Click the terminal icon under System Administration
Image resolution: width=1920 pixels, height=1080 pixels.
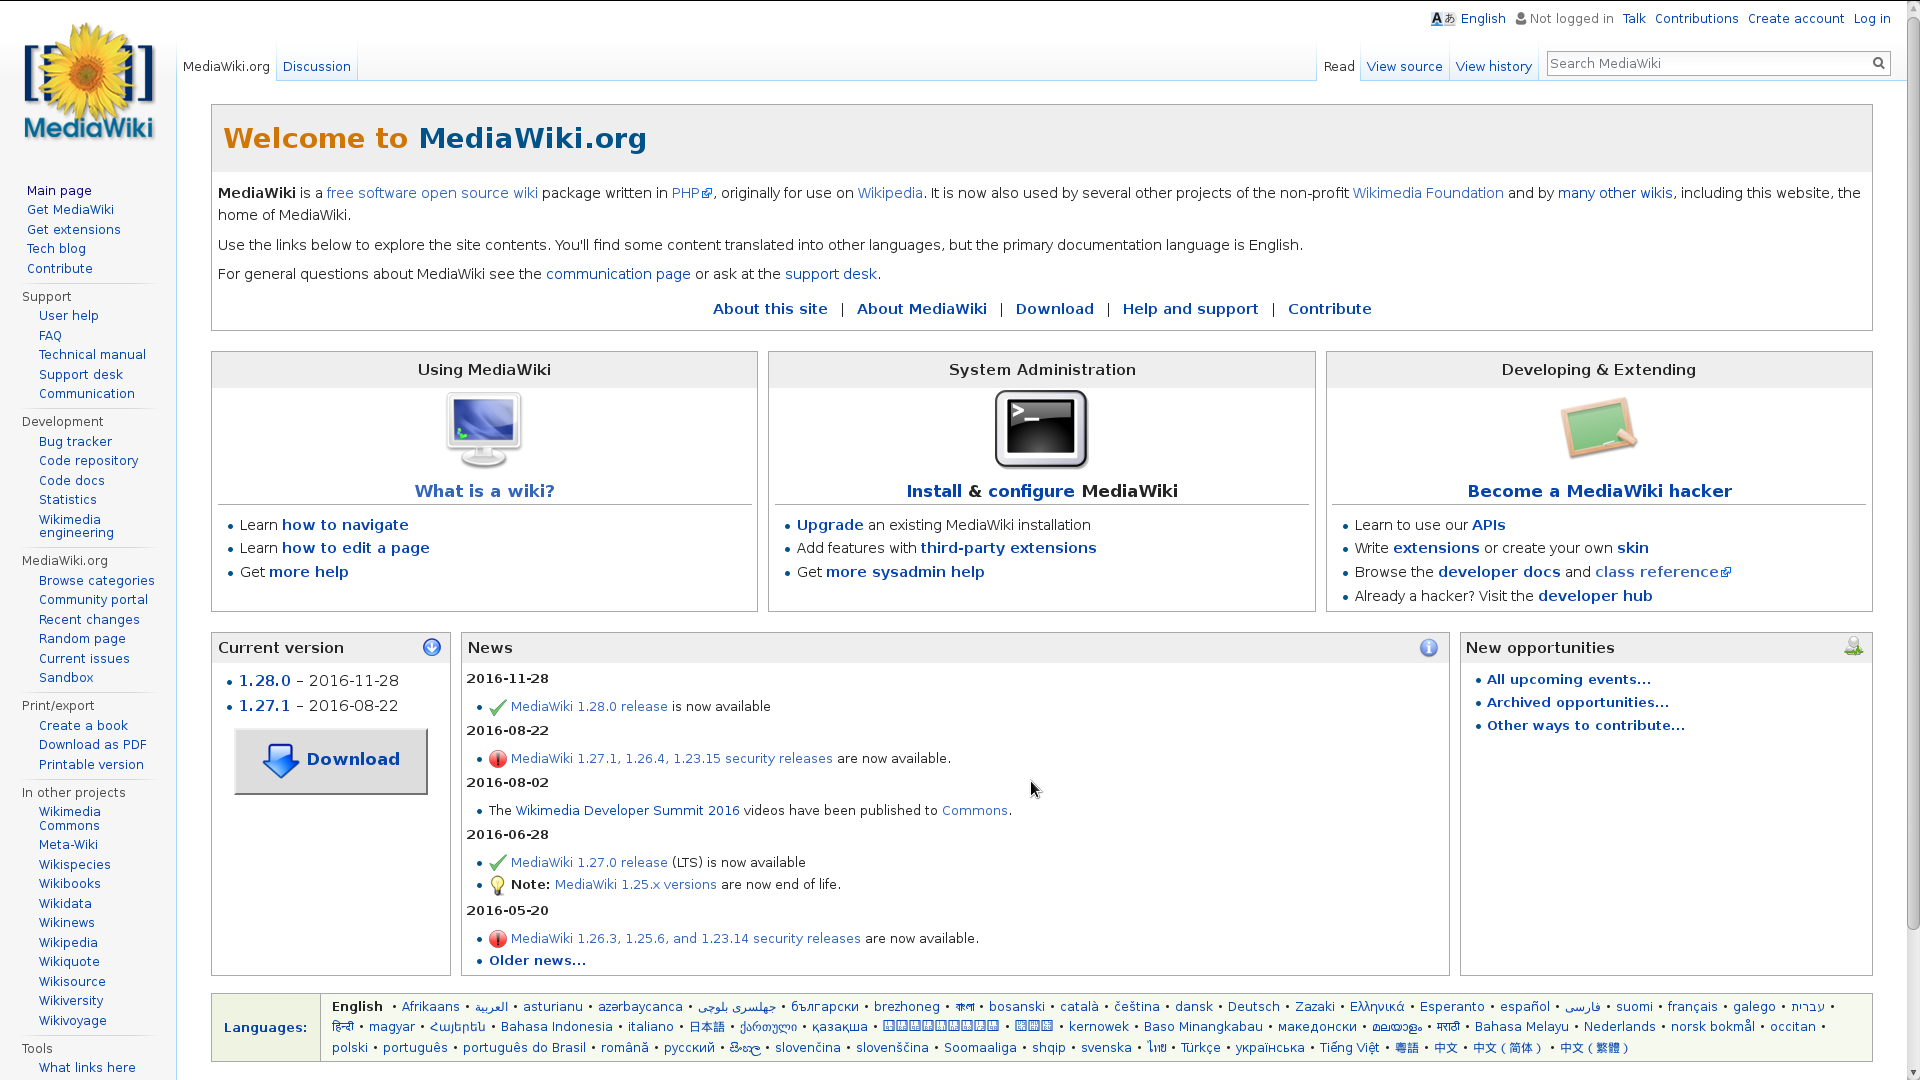(1041, 430)
